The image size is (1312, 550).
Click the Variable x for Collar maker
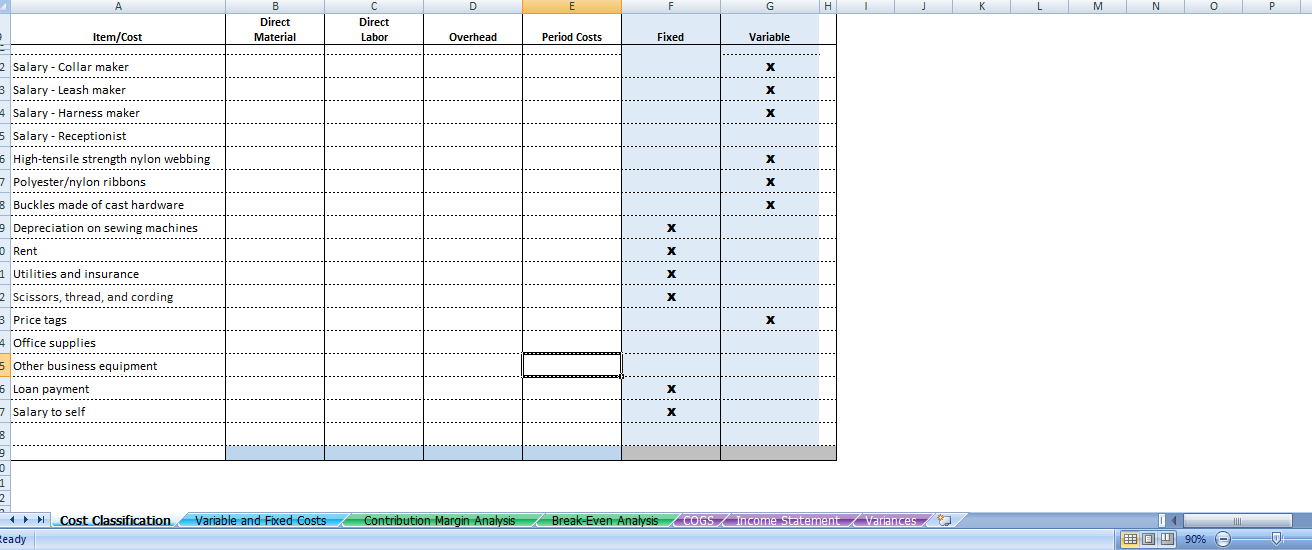point(770,67)
